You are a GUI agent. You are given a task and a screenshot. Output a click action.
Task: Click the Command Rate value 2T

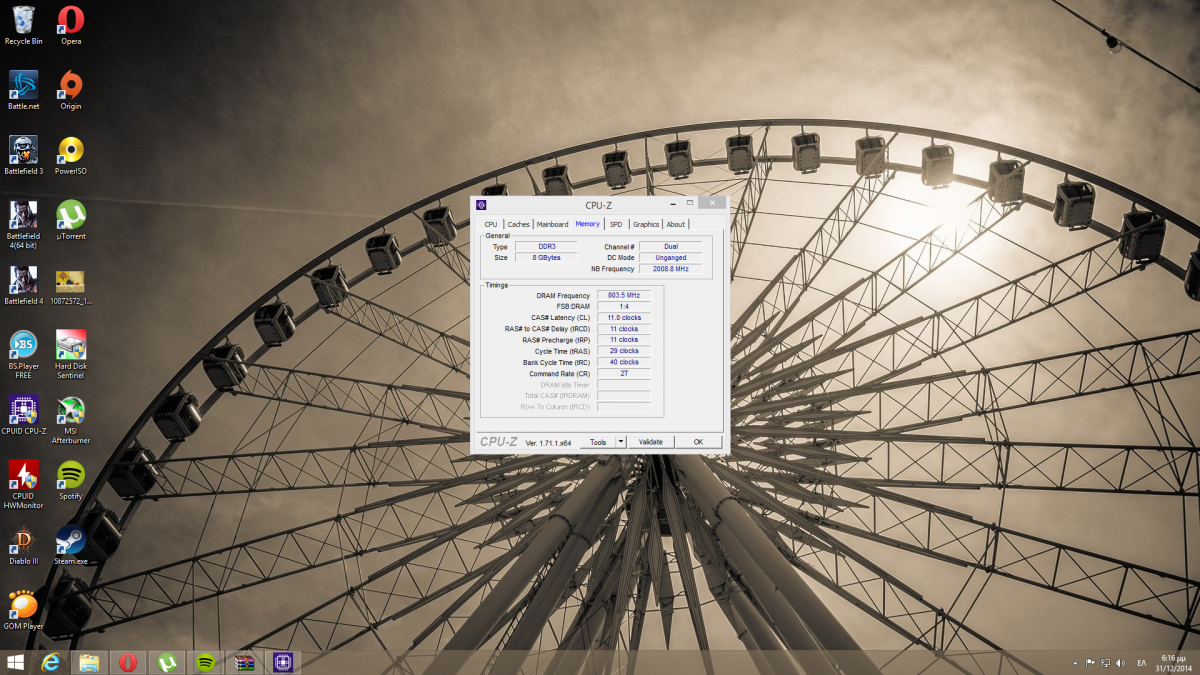coord(624,373)
